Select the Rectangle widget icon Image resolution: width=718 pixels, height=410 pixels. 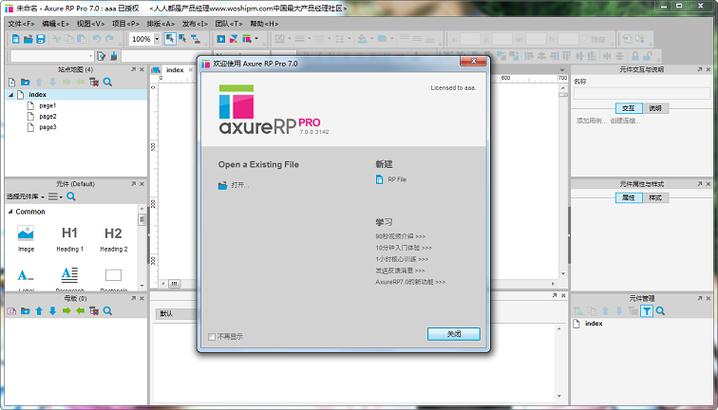click(113, 275)
